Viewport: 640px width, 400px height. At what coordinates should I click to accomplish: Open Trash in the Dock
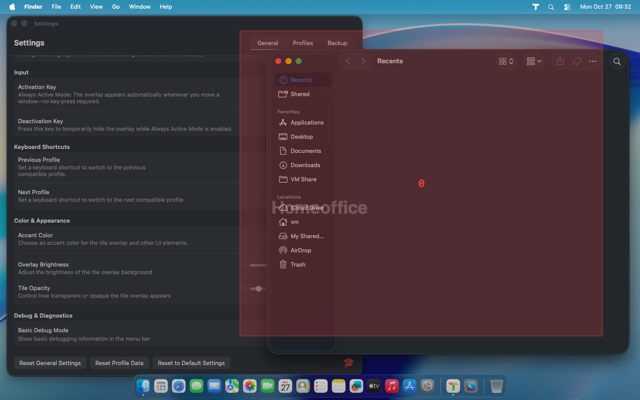tap(496, 386)
